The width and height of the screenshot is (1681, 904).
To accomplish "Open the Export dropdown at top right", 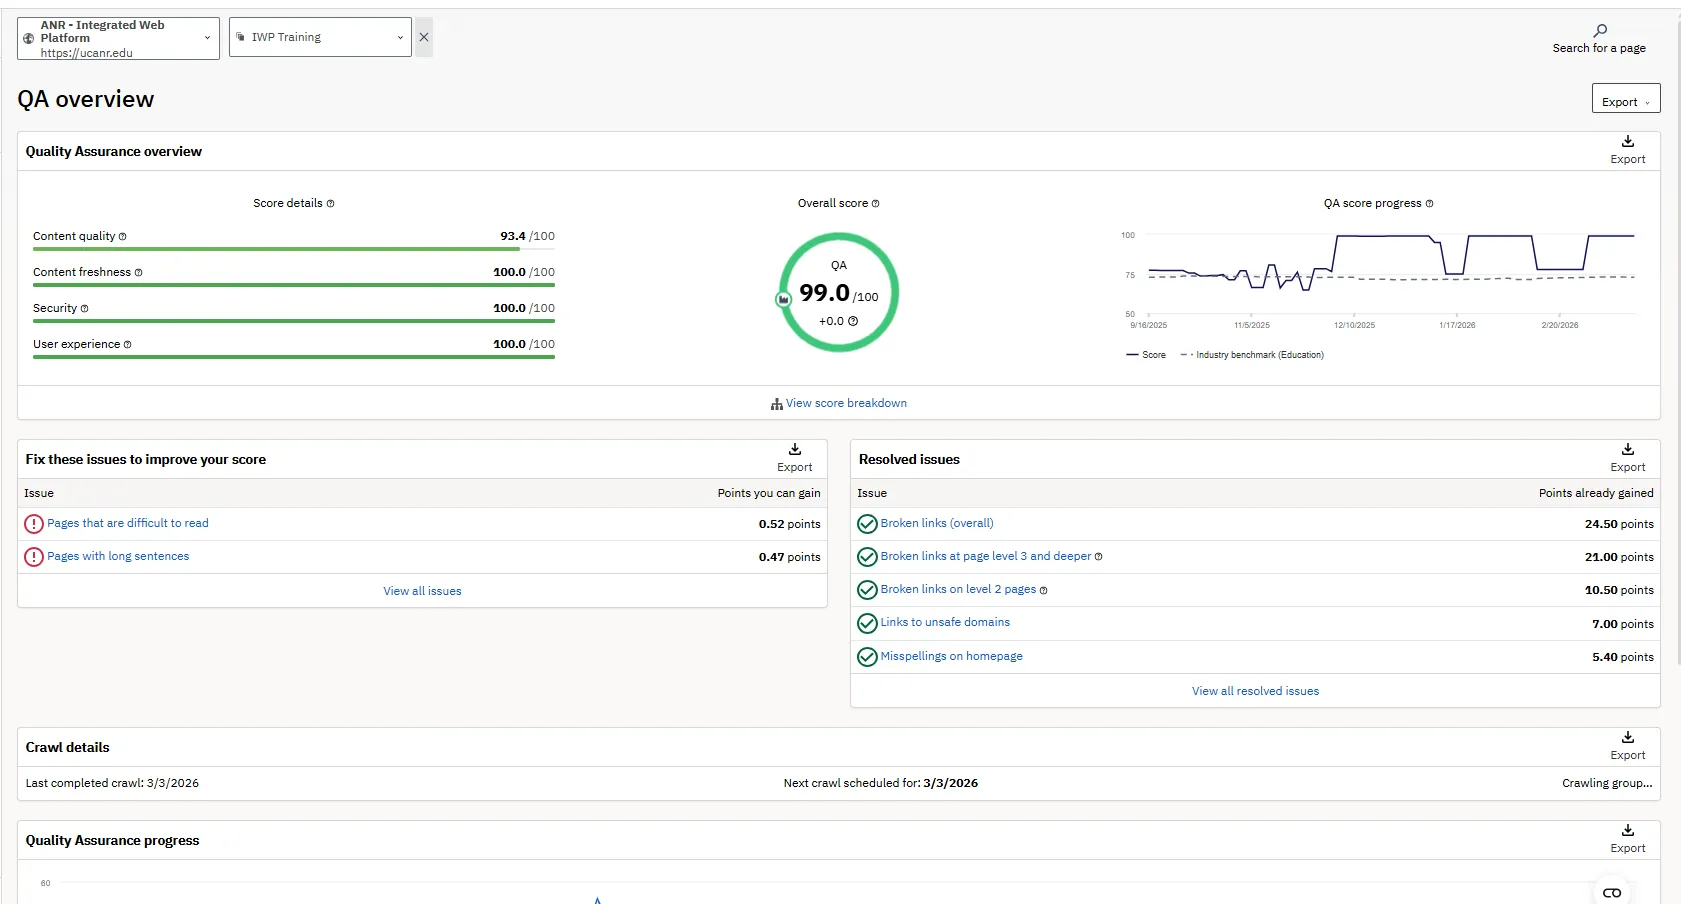I will [x=1625, y=98].
